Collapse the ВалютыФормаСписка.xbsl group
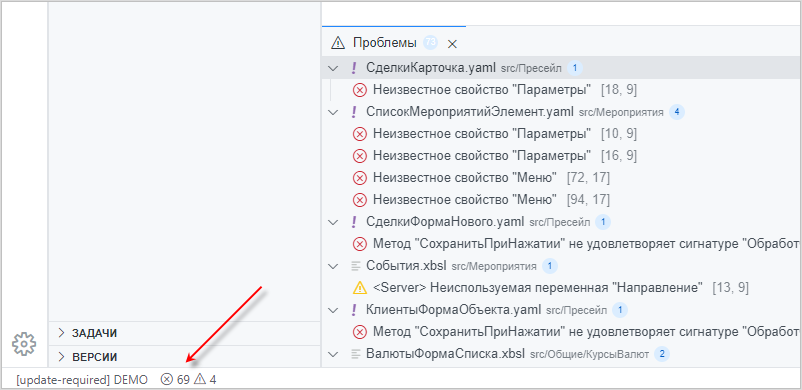This screenshot has width=802, height=390. pos(333,354)
